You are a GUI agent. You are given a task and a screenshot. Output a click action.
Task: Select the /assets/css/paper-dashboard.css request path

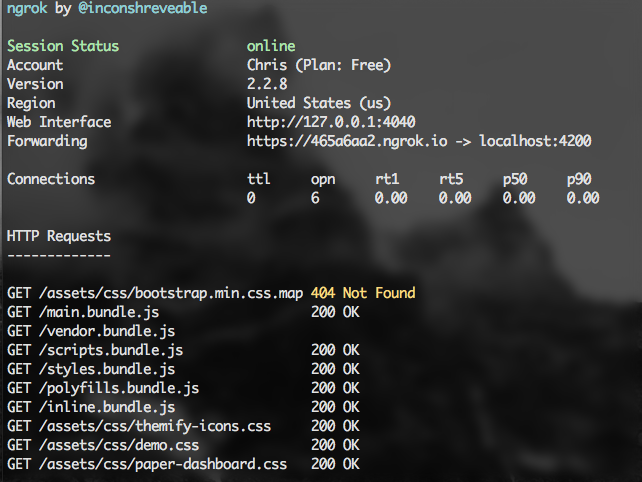coord(163,465)
